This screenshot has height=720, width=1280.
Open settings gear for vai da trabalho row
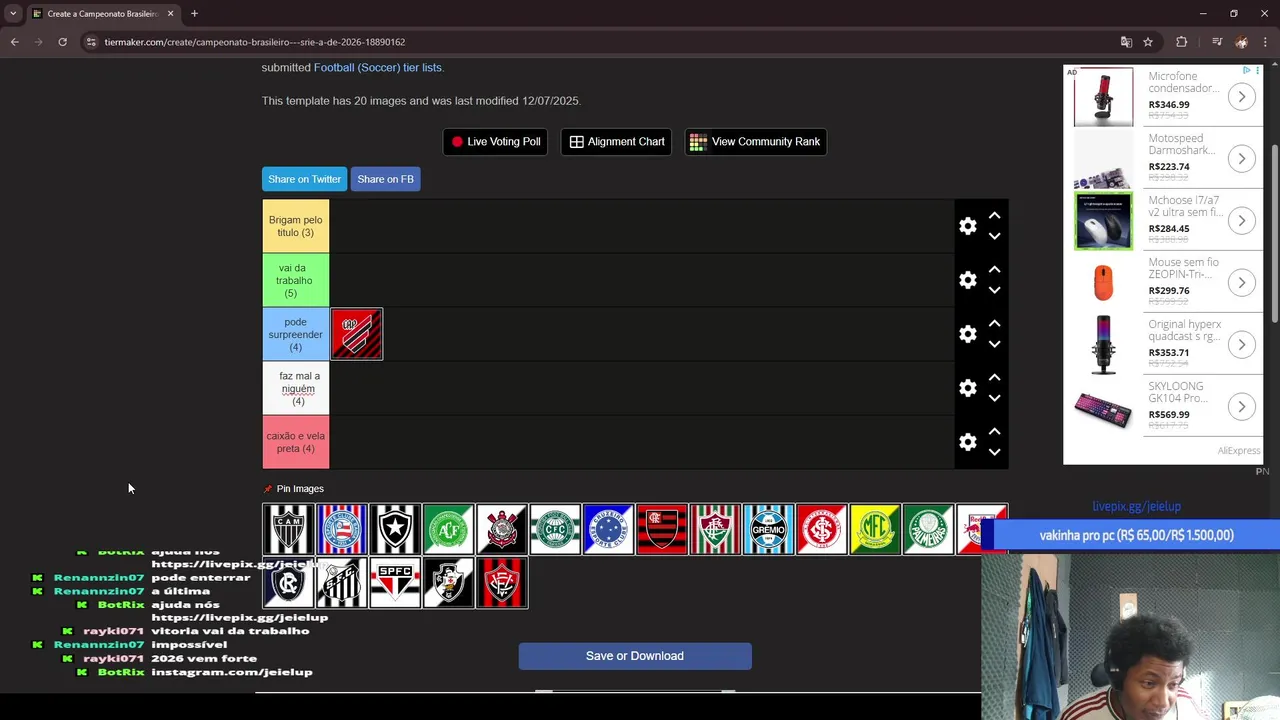tap(967, 280)
